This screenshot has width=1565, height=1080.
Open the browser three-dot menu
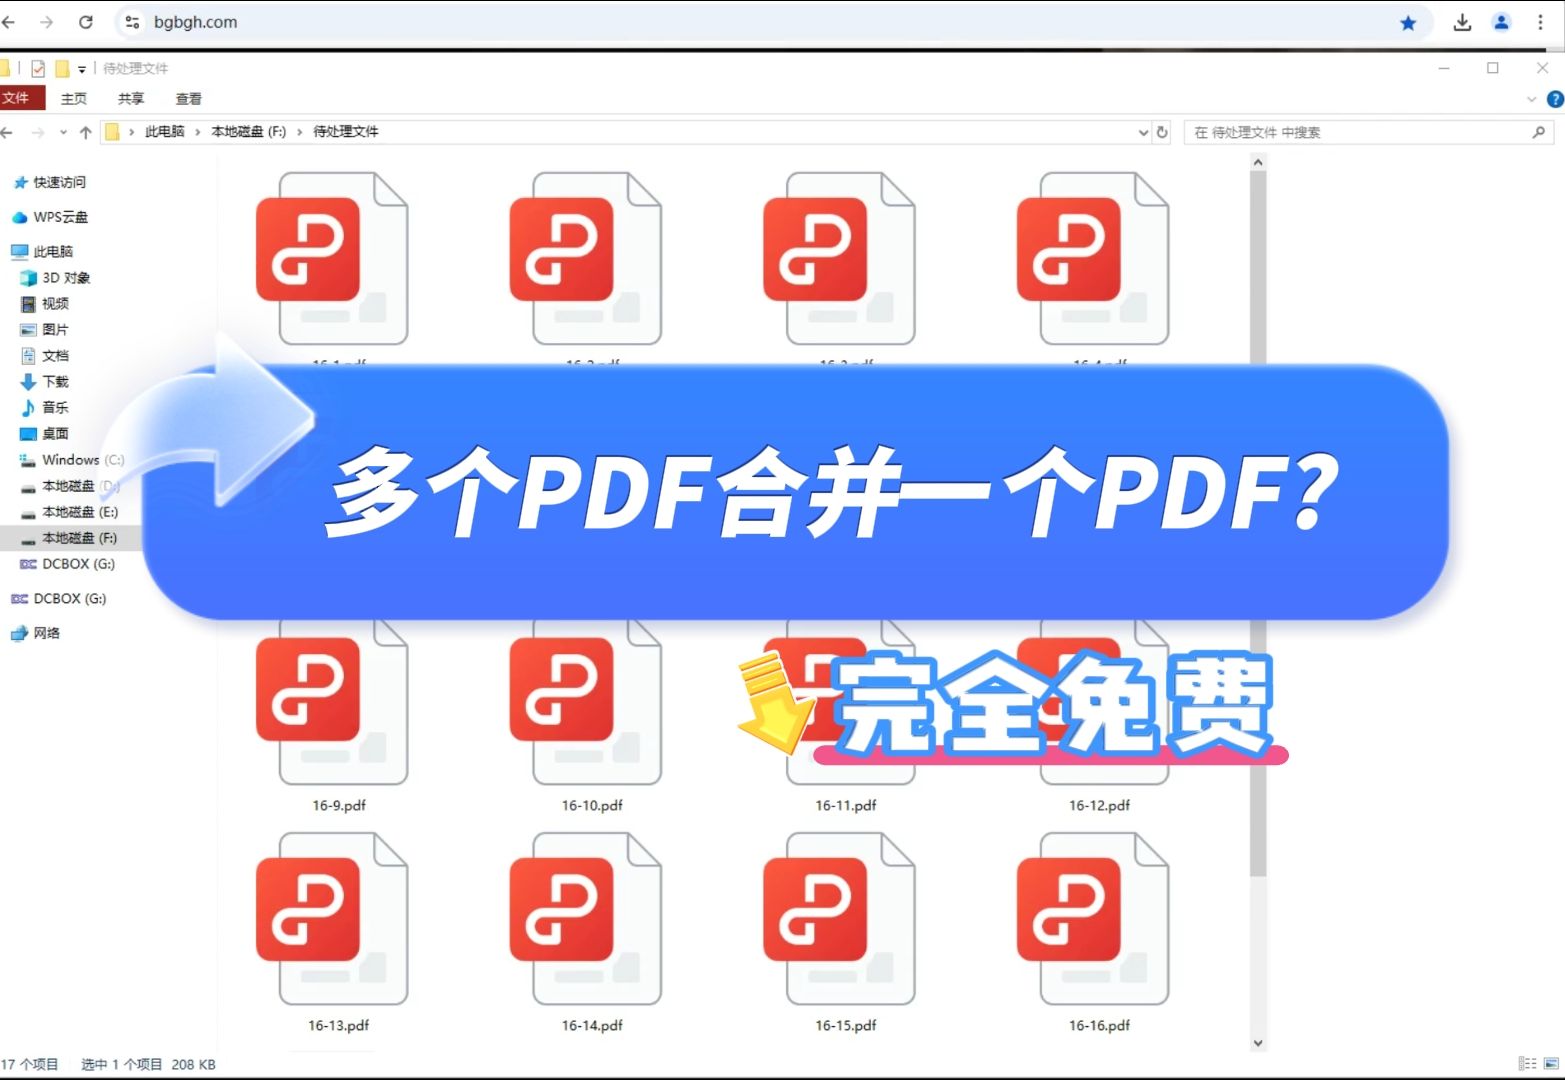(1540, 22)
